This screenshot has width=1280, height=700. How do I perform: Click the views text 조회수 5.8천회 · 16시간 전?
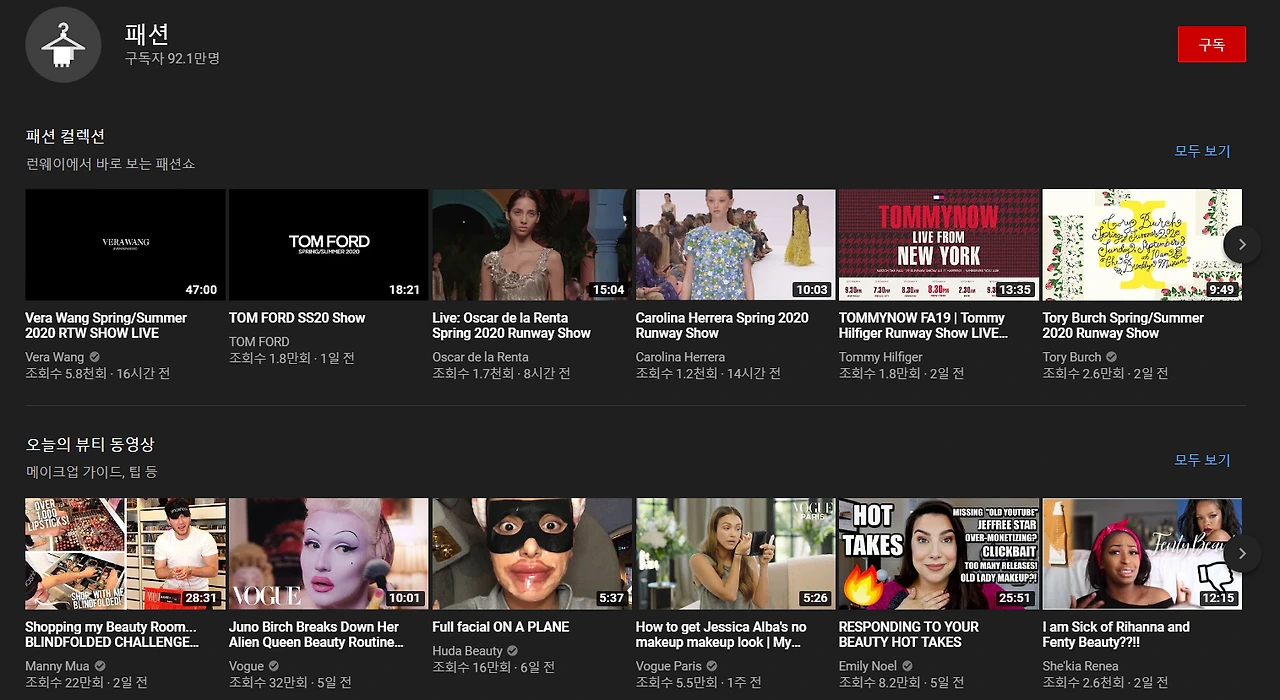pyautogui.click(x=98, y=373)
